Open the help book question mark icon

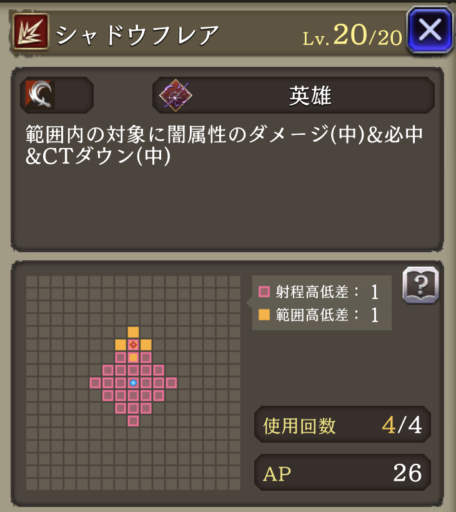click(421, 285)
